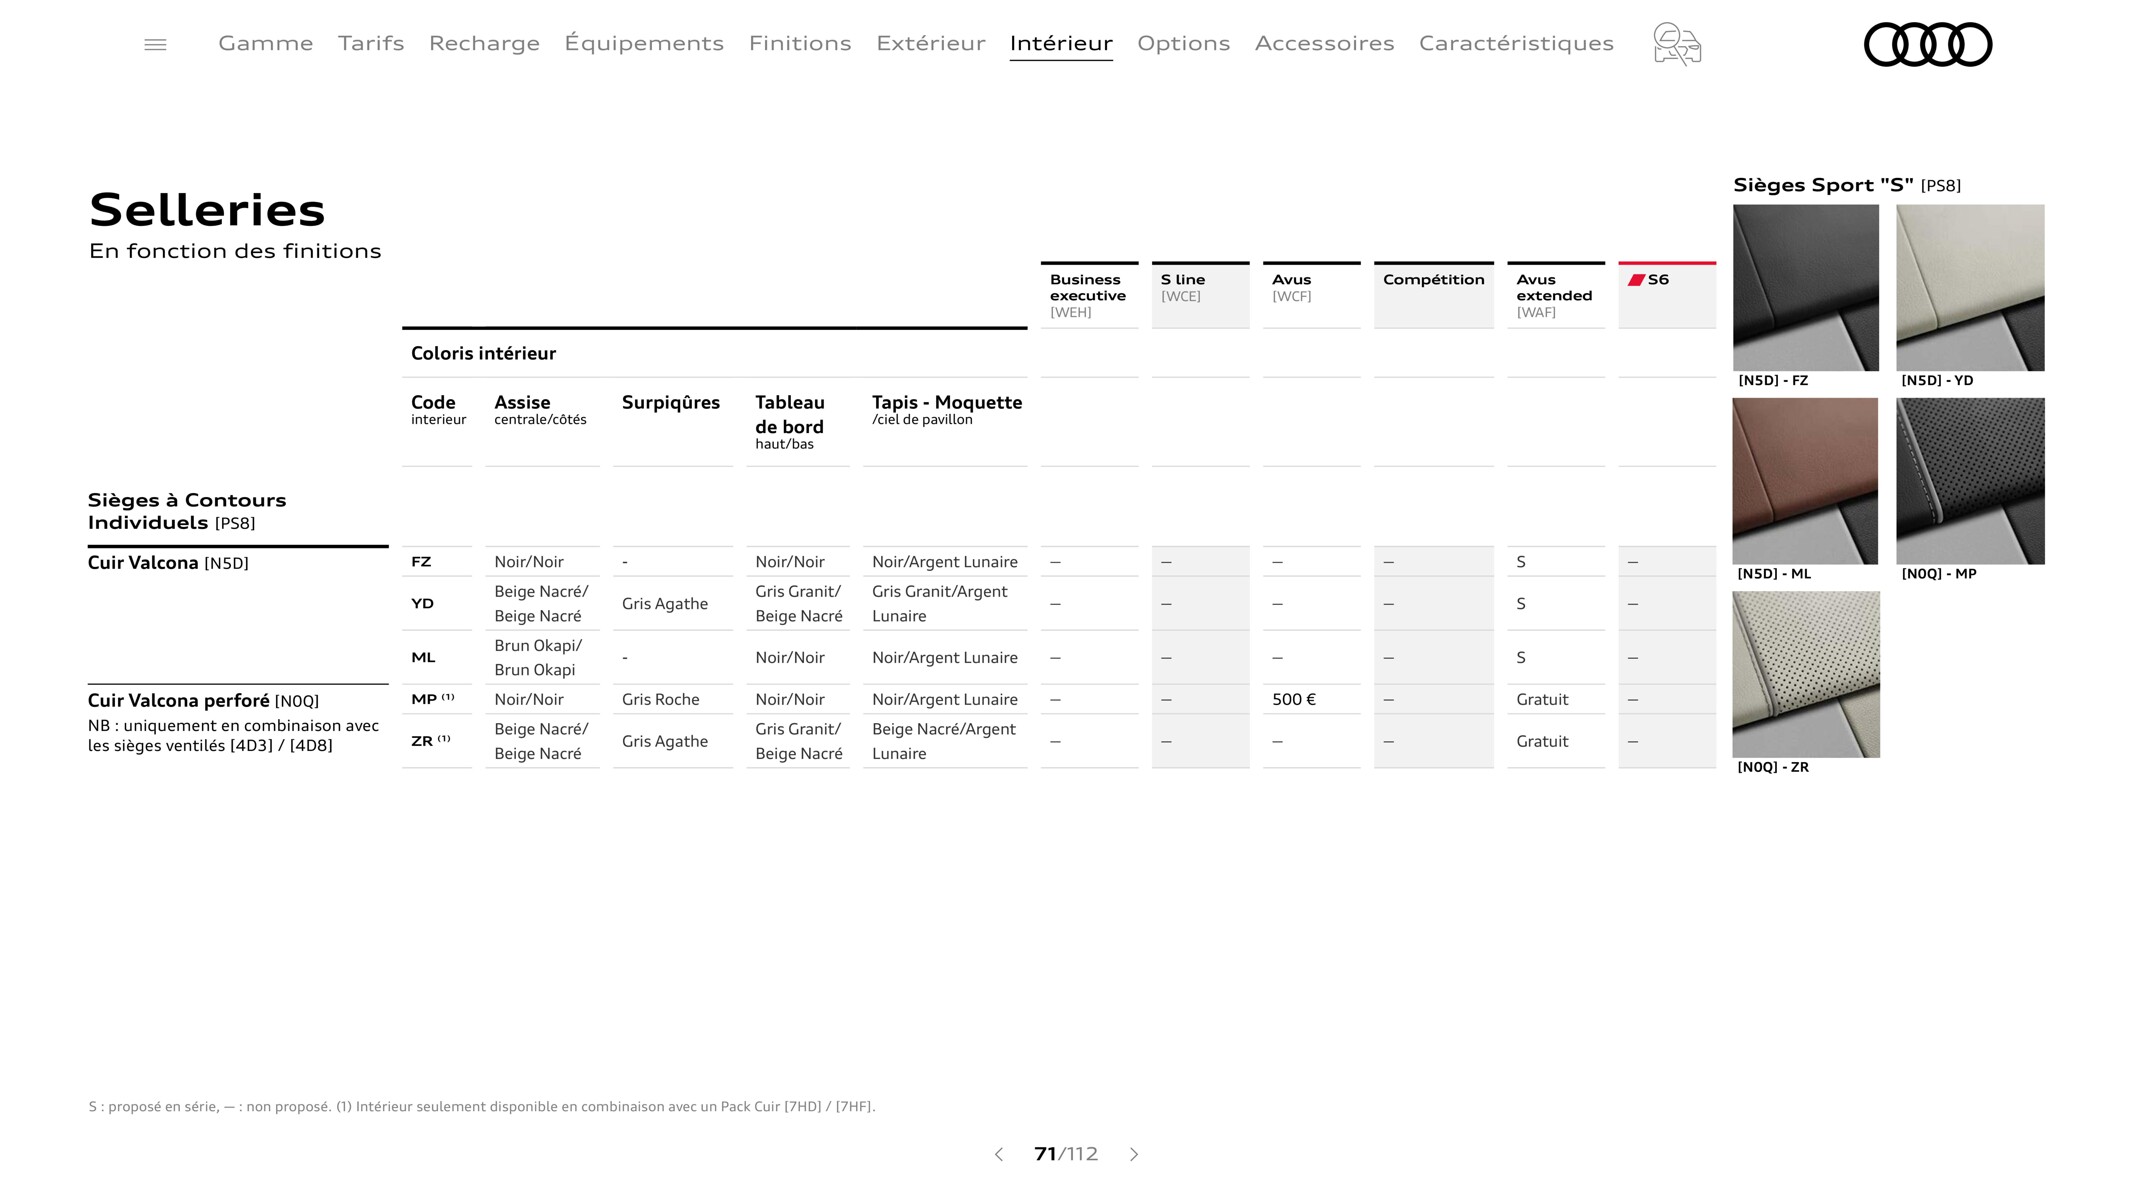Image resolution: width=2133 pixels, height=1200 pixels.
Task: Click the Audi logo icon top right
Action: coord(1929,44)
